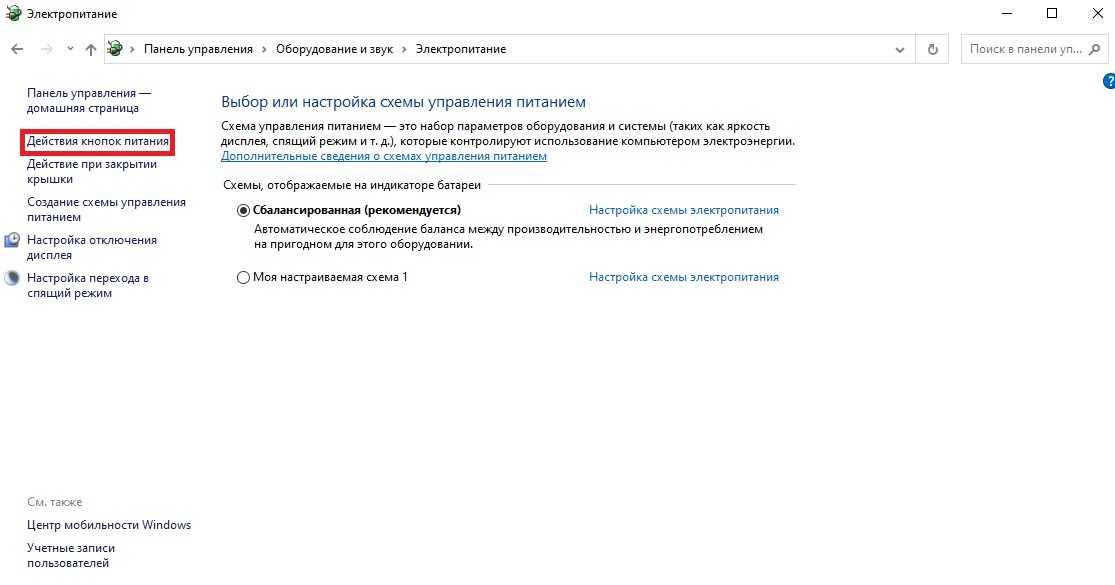Screen dimensions: 1115x585
Task: Open help via the blue question icon
Action: coord(1109,81)
